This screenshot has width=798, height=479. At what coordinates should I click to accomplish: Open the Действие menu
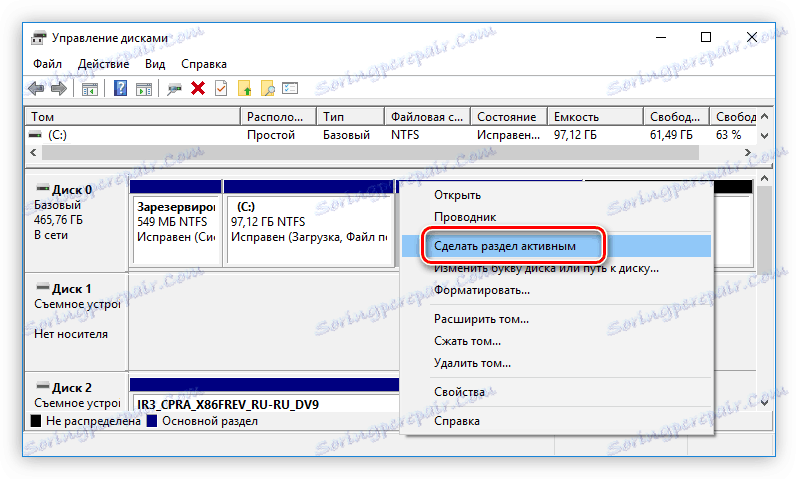pyautogui.click(x=103, y=64)
